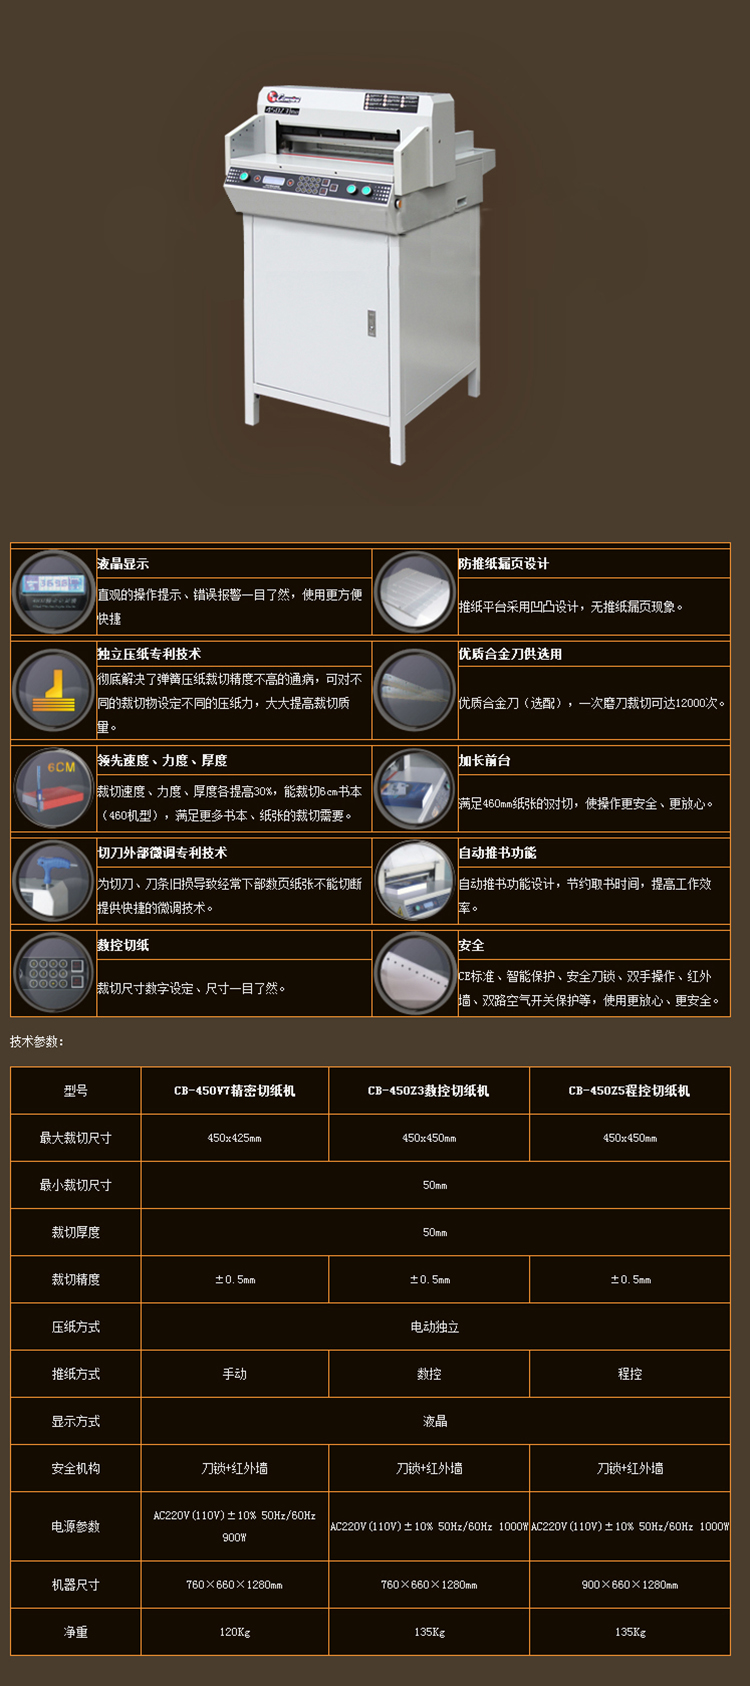The height and width of the screenshot is (1686, 750).
Task: Select the CB-450Z5程控切纸机 column header
Action: tap(629, 1090)
